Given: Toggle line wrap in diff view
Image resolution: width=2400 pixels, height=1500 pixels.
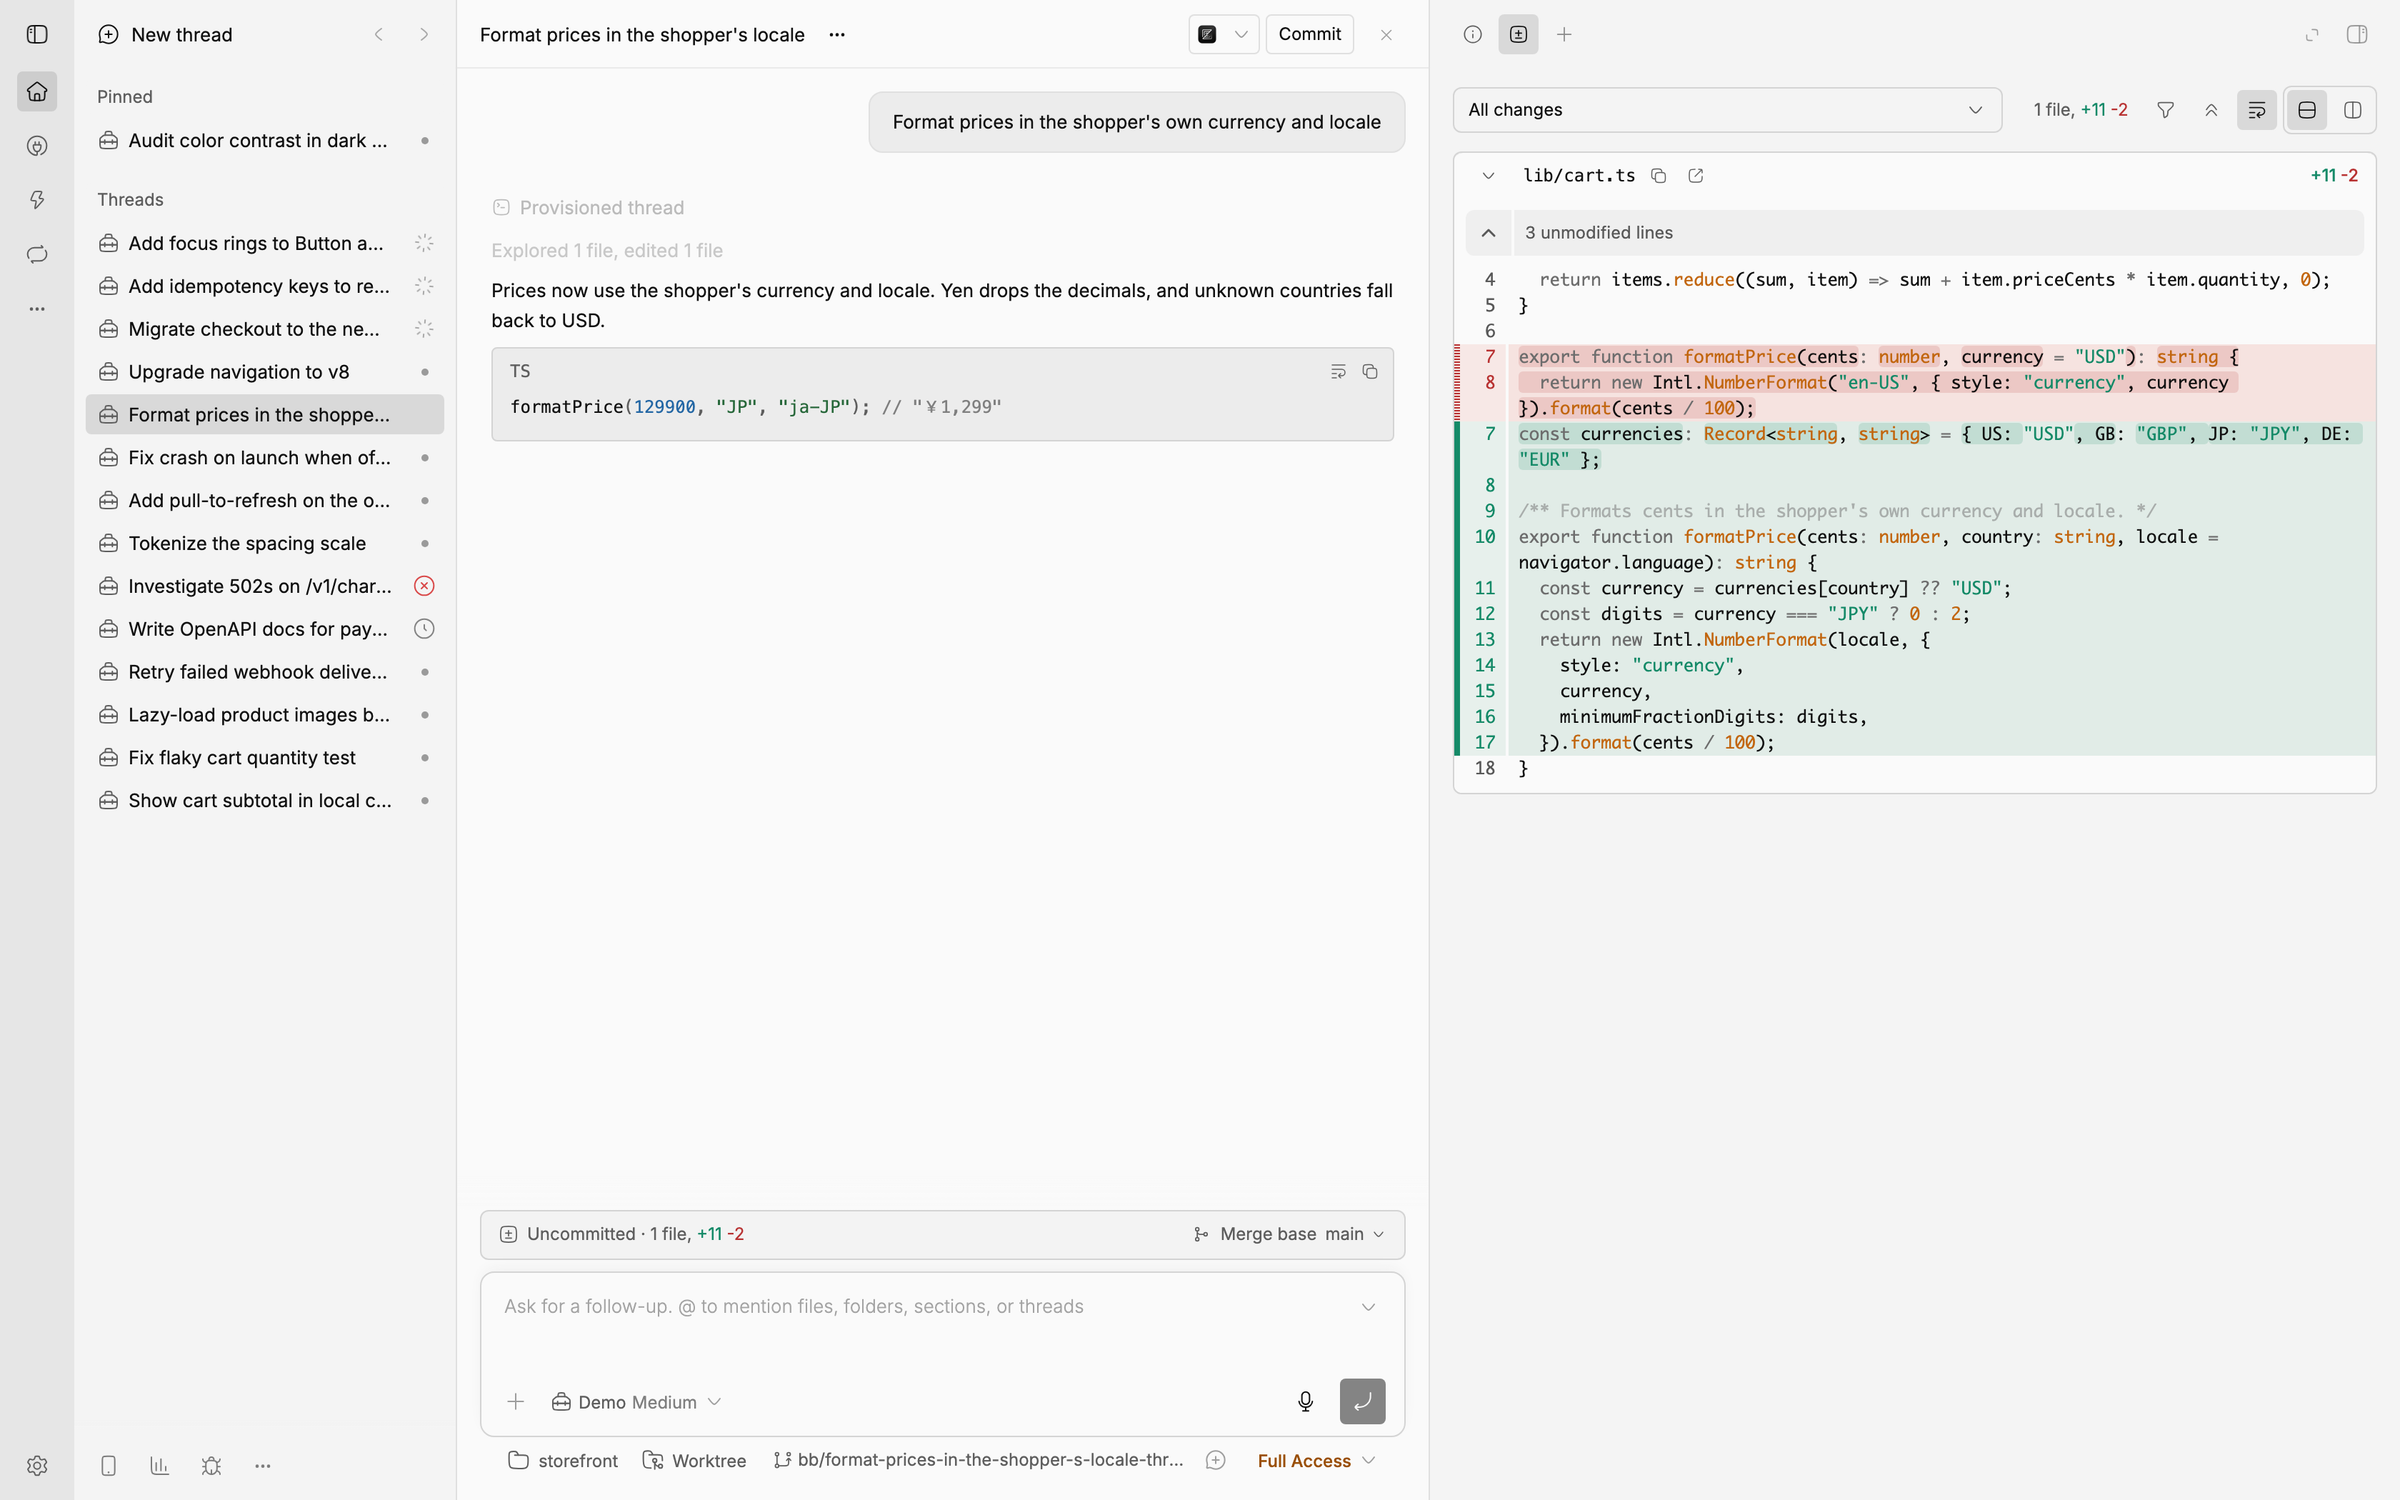Looking at the screenshot, I should click(2257, 110).
